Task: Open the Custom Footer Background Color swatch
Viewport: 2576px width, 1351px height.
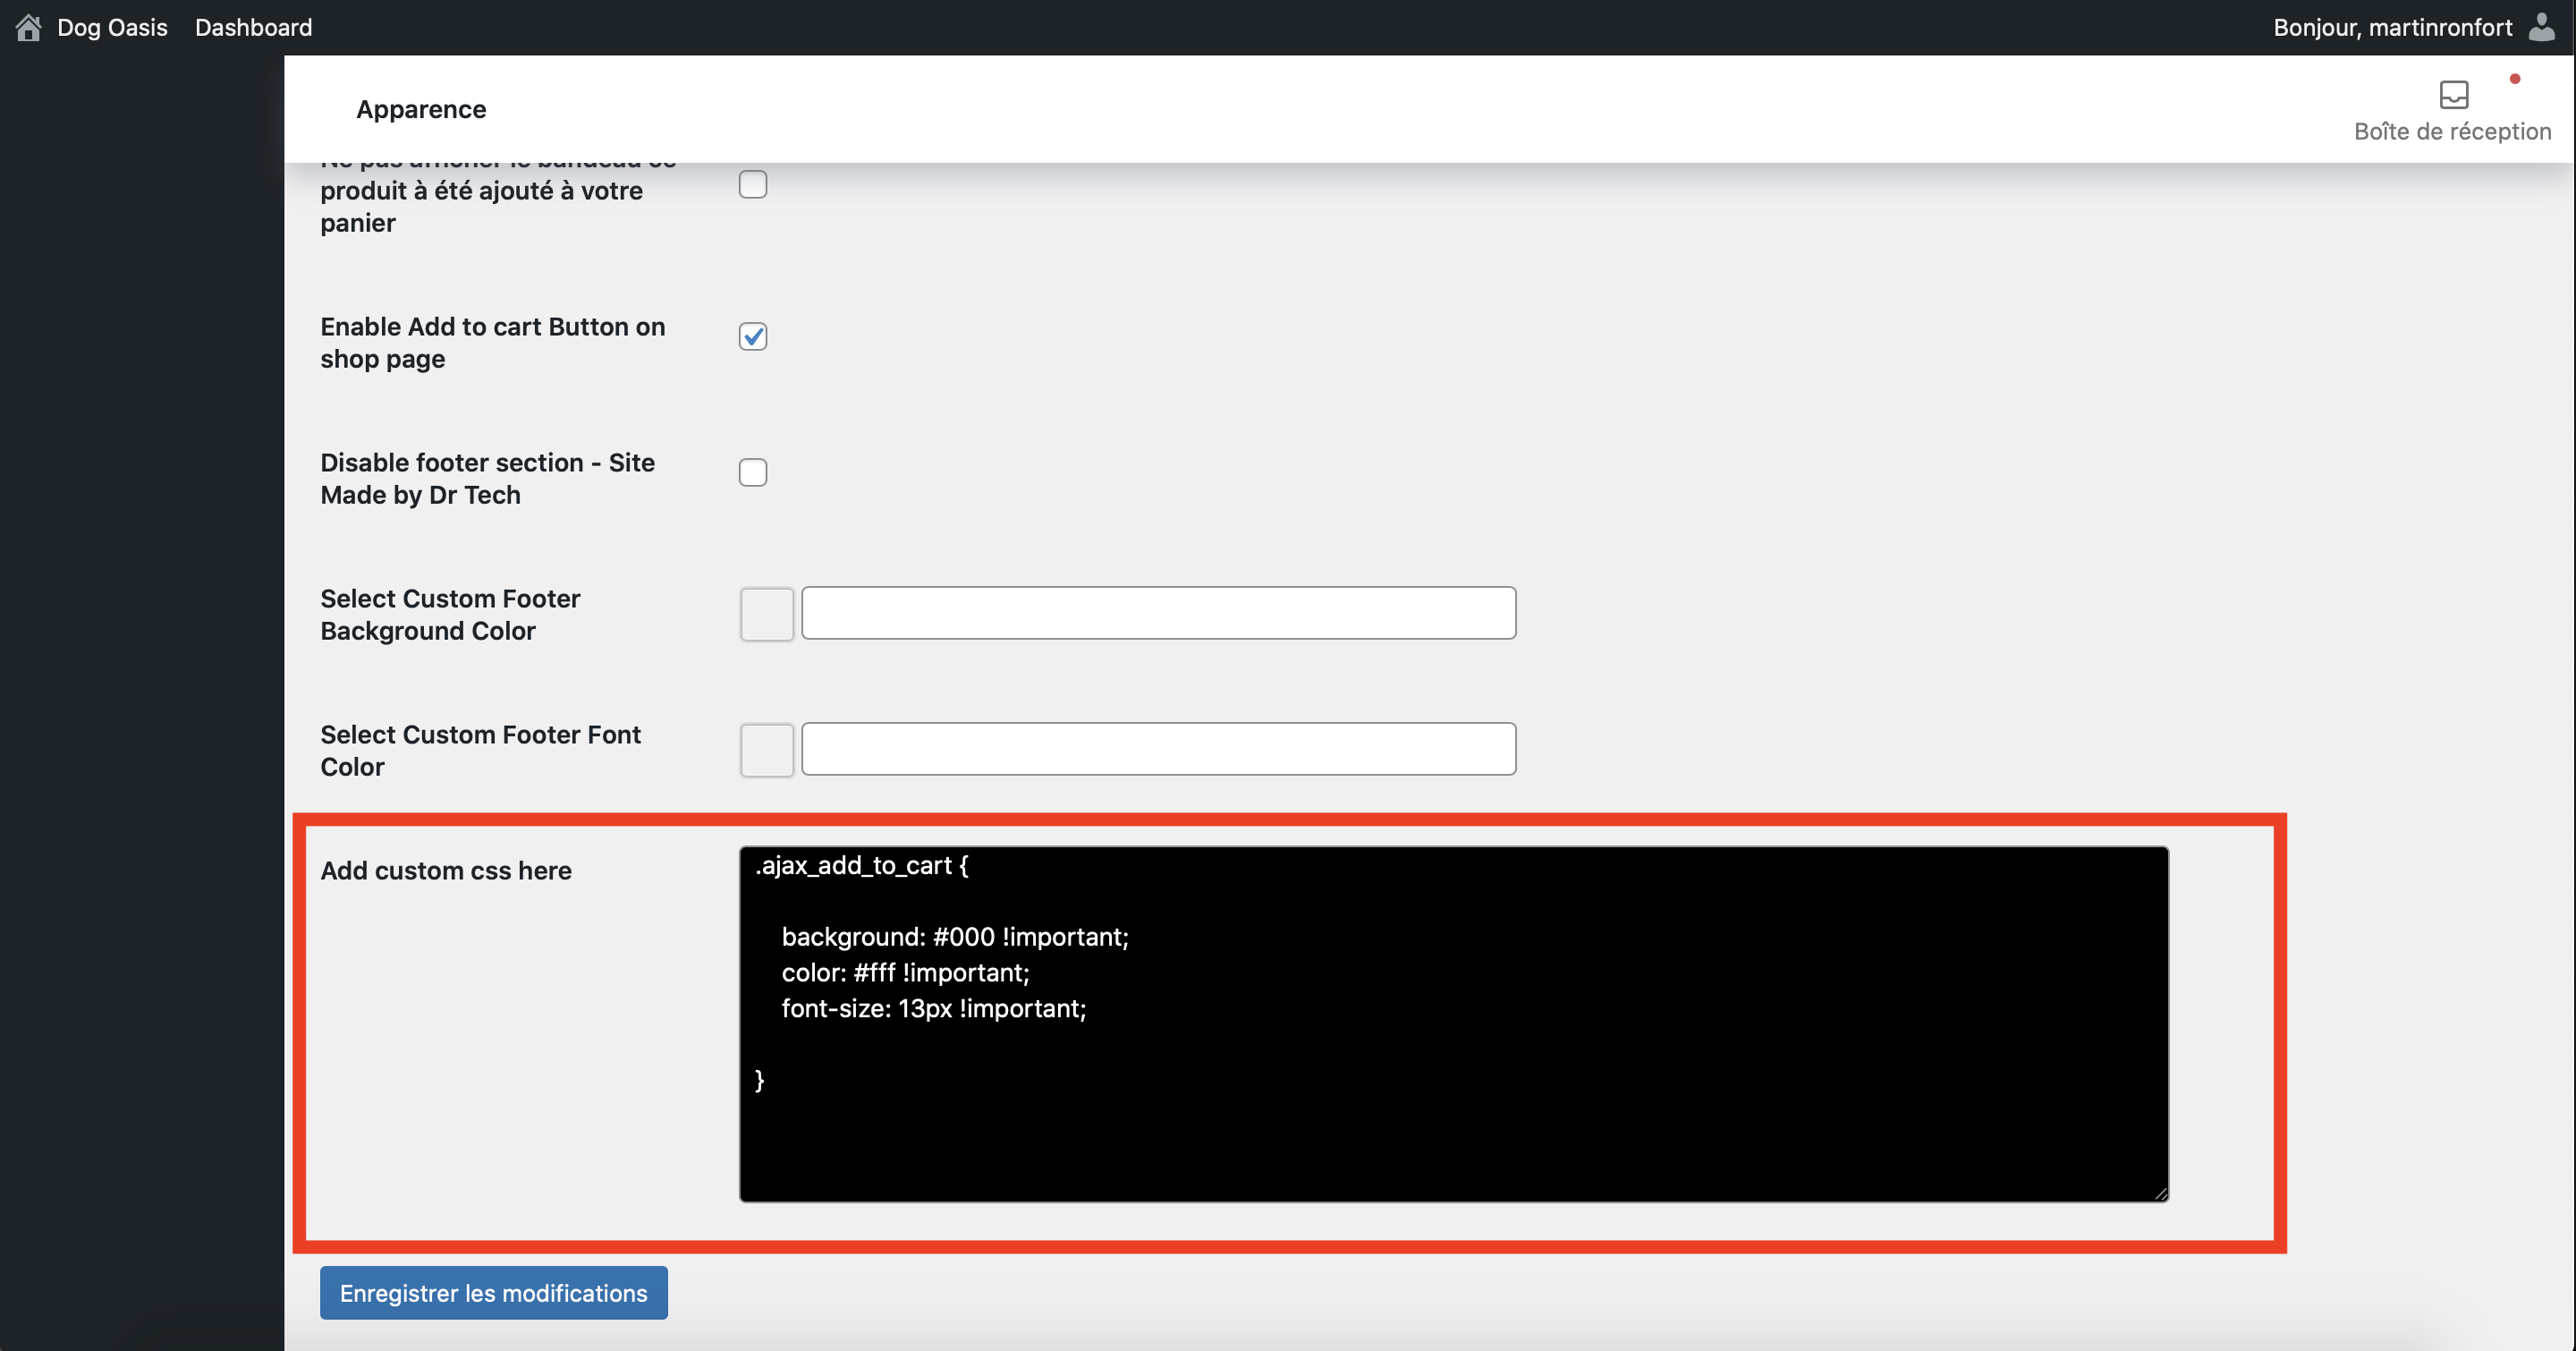Action: (767, 614)
